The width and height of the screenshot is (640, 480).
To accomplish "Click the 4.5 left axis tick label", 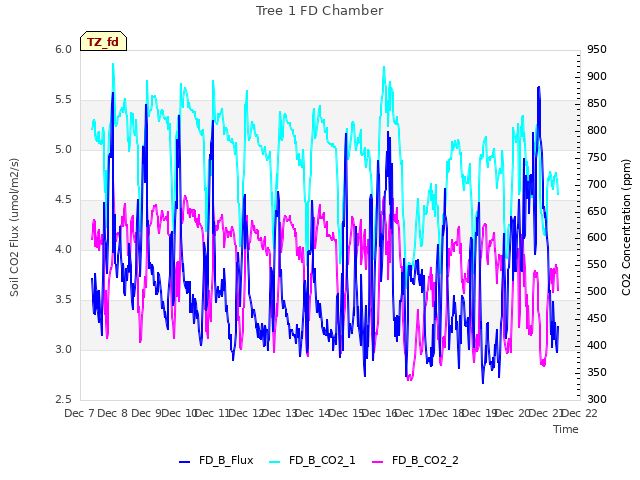I will click(64, 200).
